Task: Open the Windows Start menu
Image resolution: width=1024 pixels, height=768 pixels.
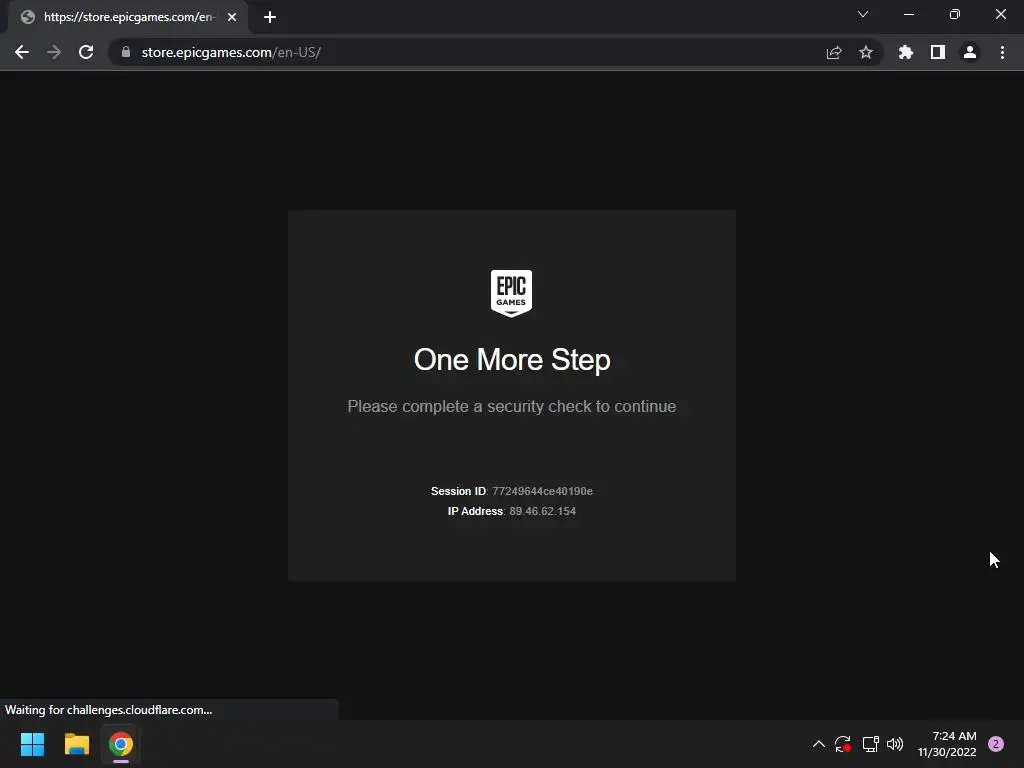Action: [x=32, y=744]
